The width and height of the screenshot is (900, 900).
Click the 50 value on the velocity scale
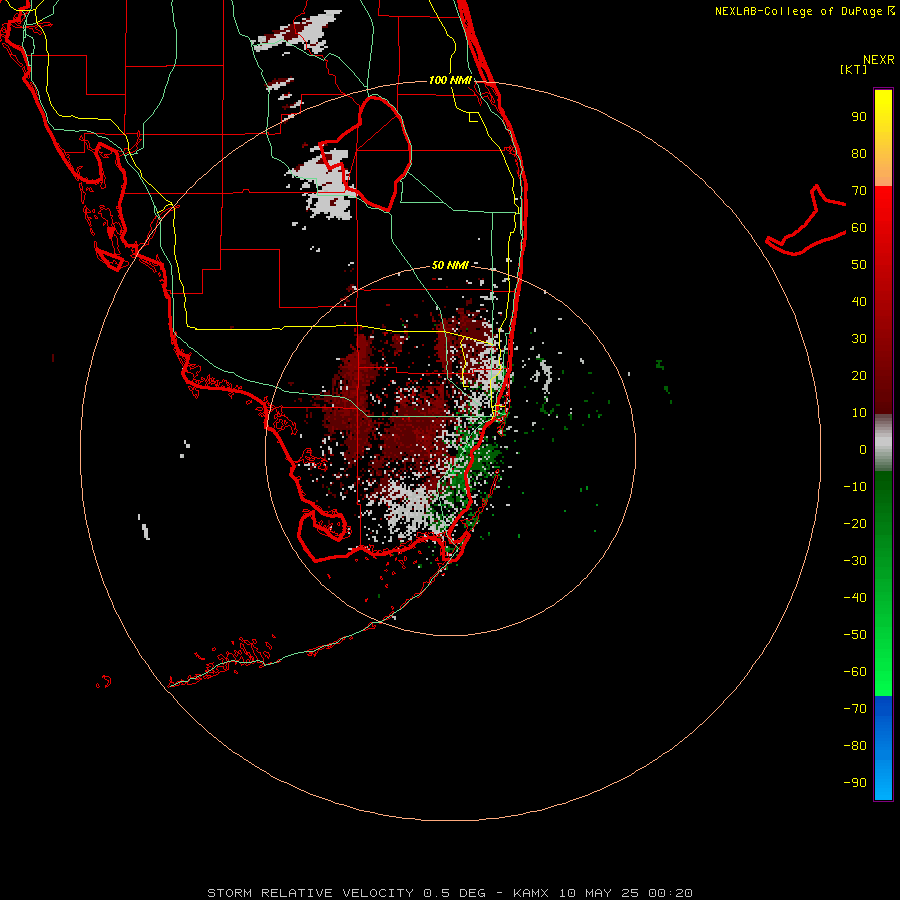(859, 265)
